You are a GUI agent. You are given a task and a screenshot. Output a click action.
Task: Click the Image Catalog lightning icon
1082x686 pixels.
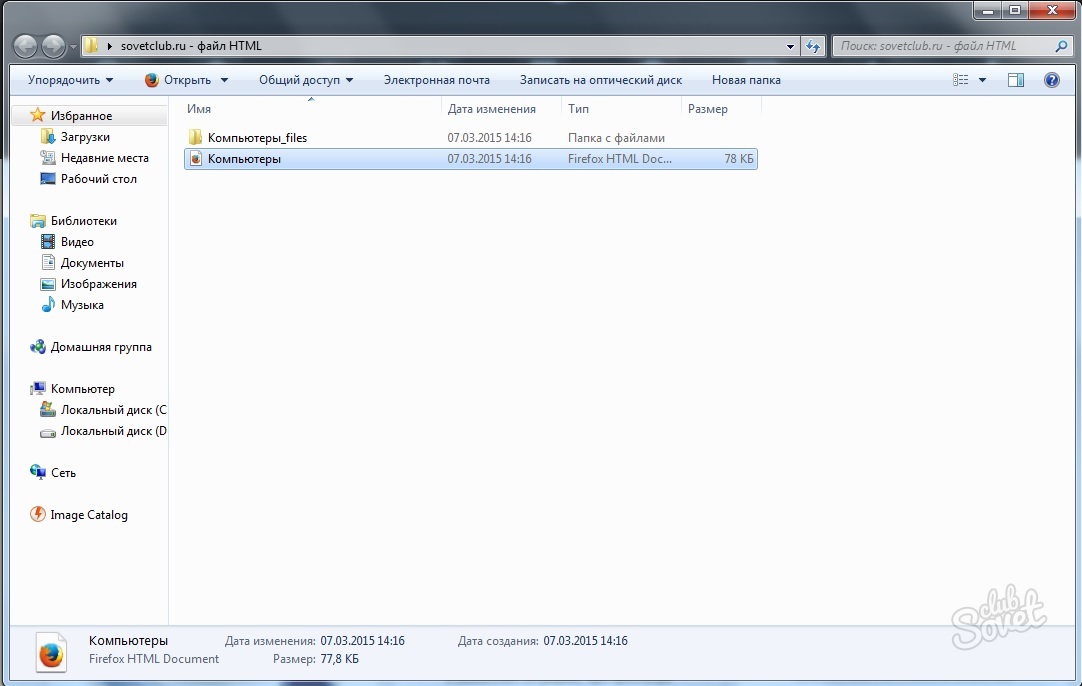37,514
